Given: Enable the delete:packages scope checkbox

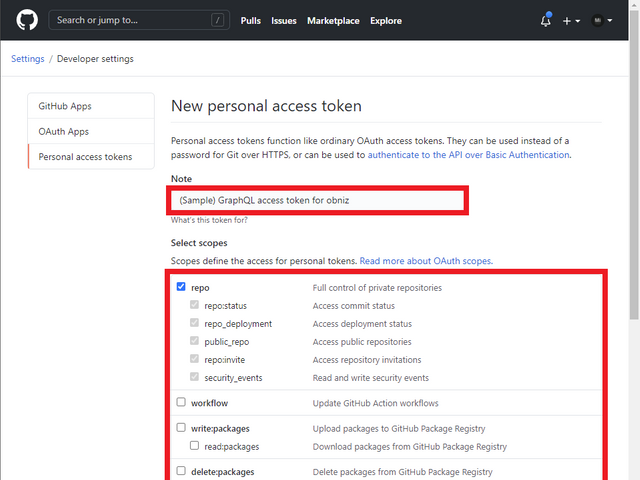Looking at the screenshot, I should (181, 471).
